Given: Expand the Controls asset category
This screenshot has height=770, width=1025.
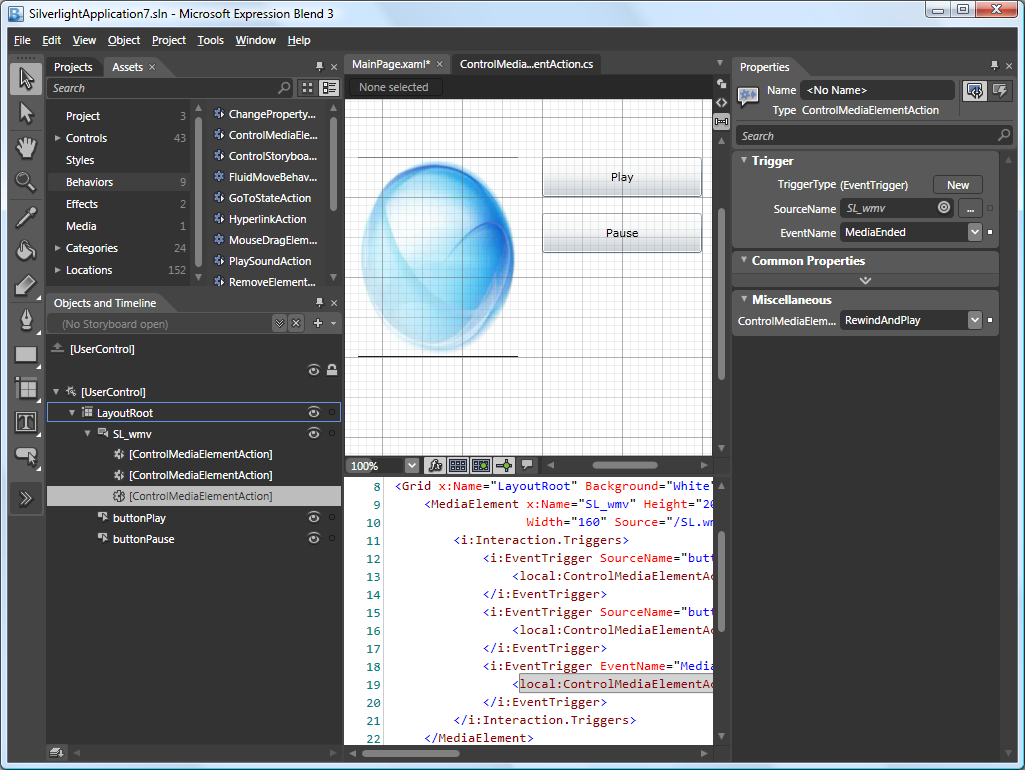Looking at the screenshot, I should point(57,138).
